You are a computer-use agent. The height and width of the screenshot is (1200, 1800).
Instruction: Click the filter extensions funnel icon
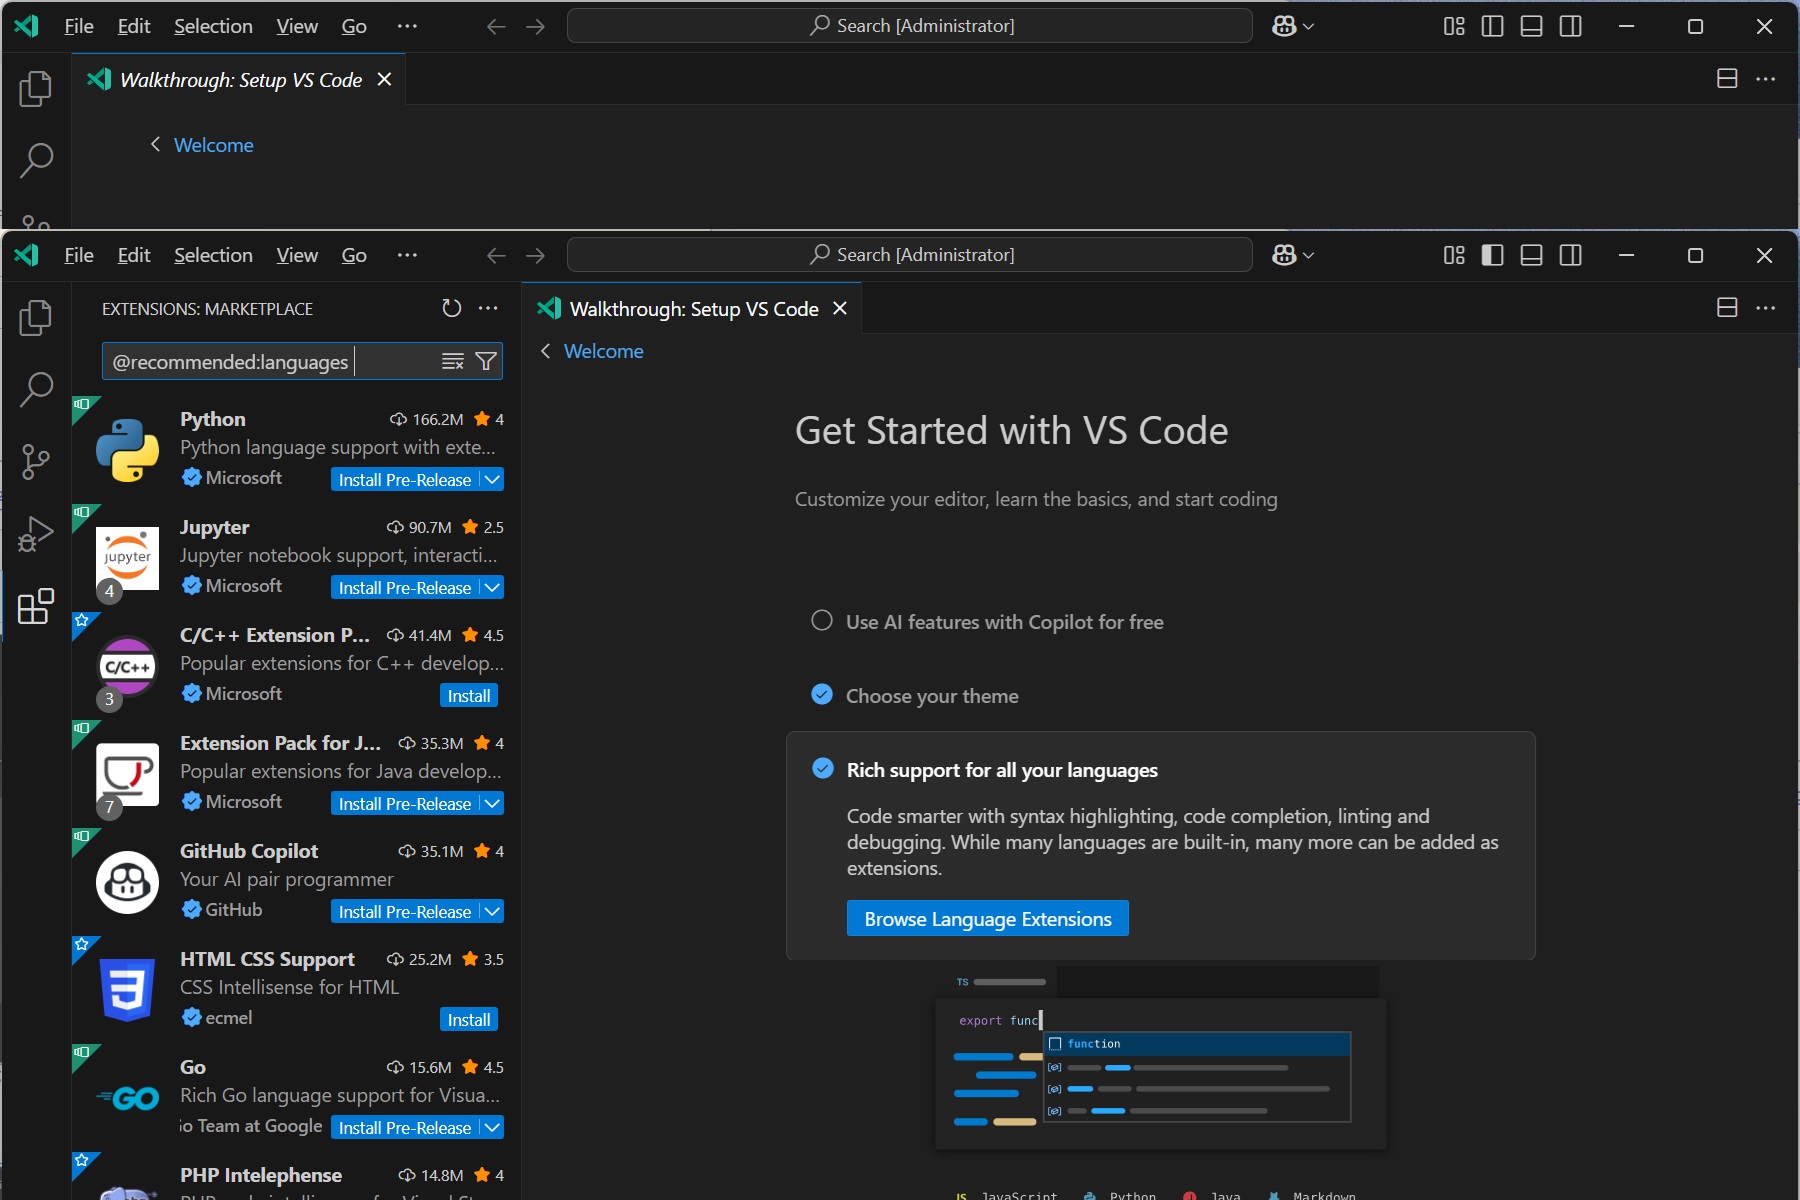486,361
